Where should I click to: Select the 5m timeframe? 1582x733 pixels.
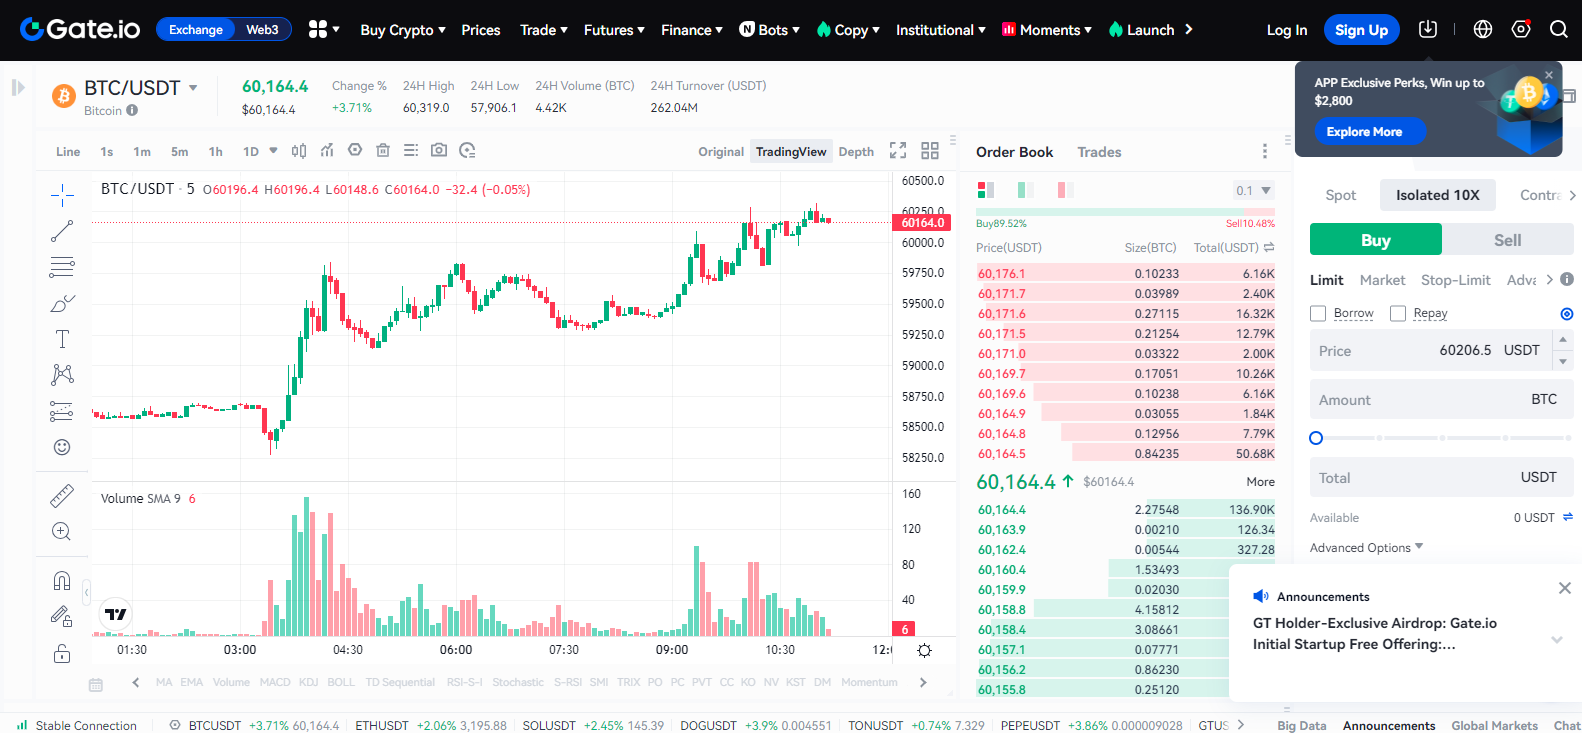180,152
